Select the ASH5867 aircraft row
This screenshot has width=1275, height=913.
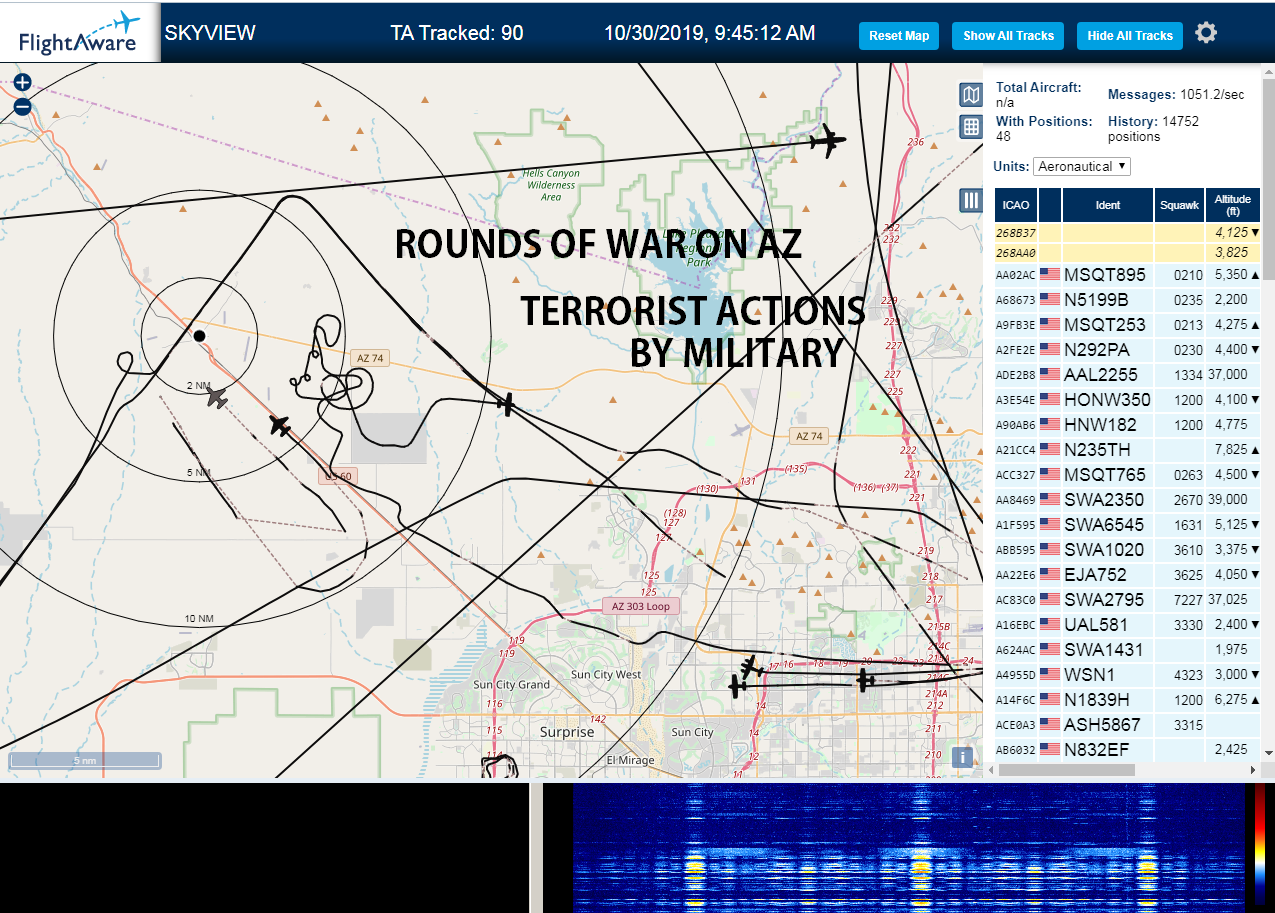1128,725
